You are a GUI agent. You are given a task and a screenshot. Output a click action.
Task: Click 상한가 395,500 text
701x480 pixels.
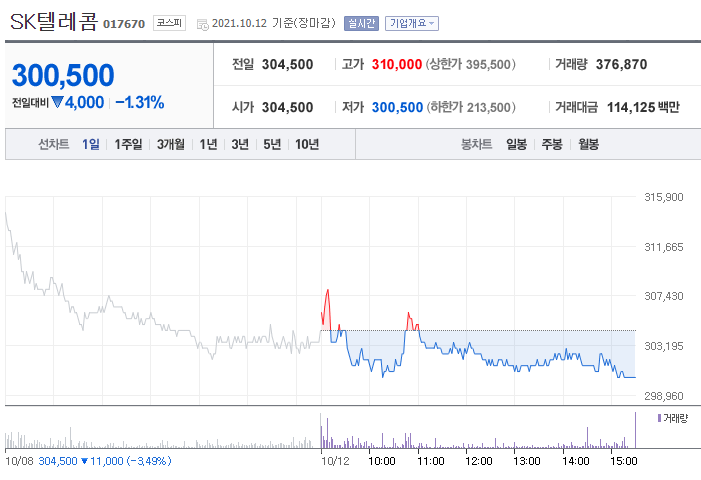[x=470, y=64]
